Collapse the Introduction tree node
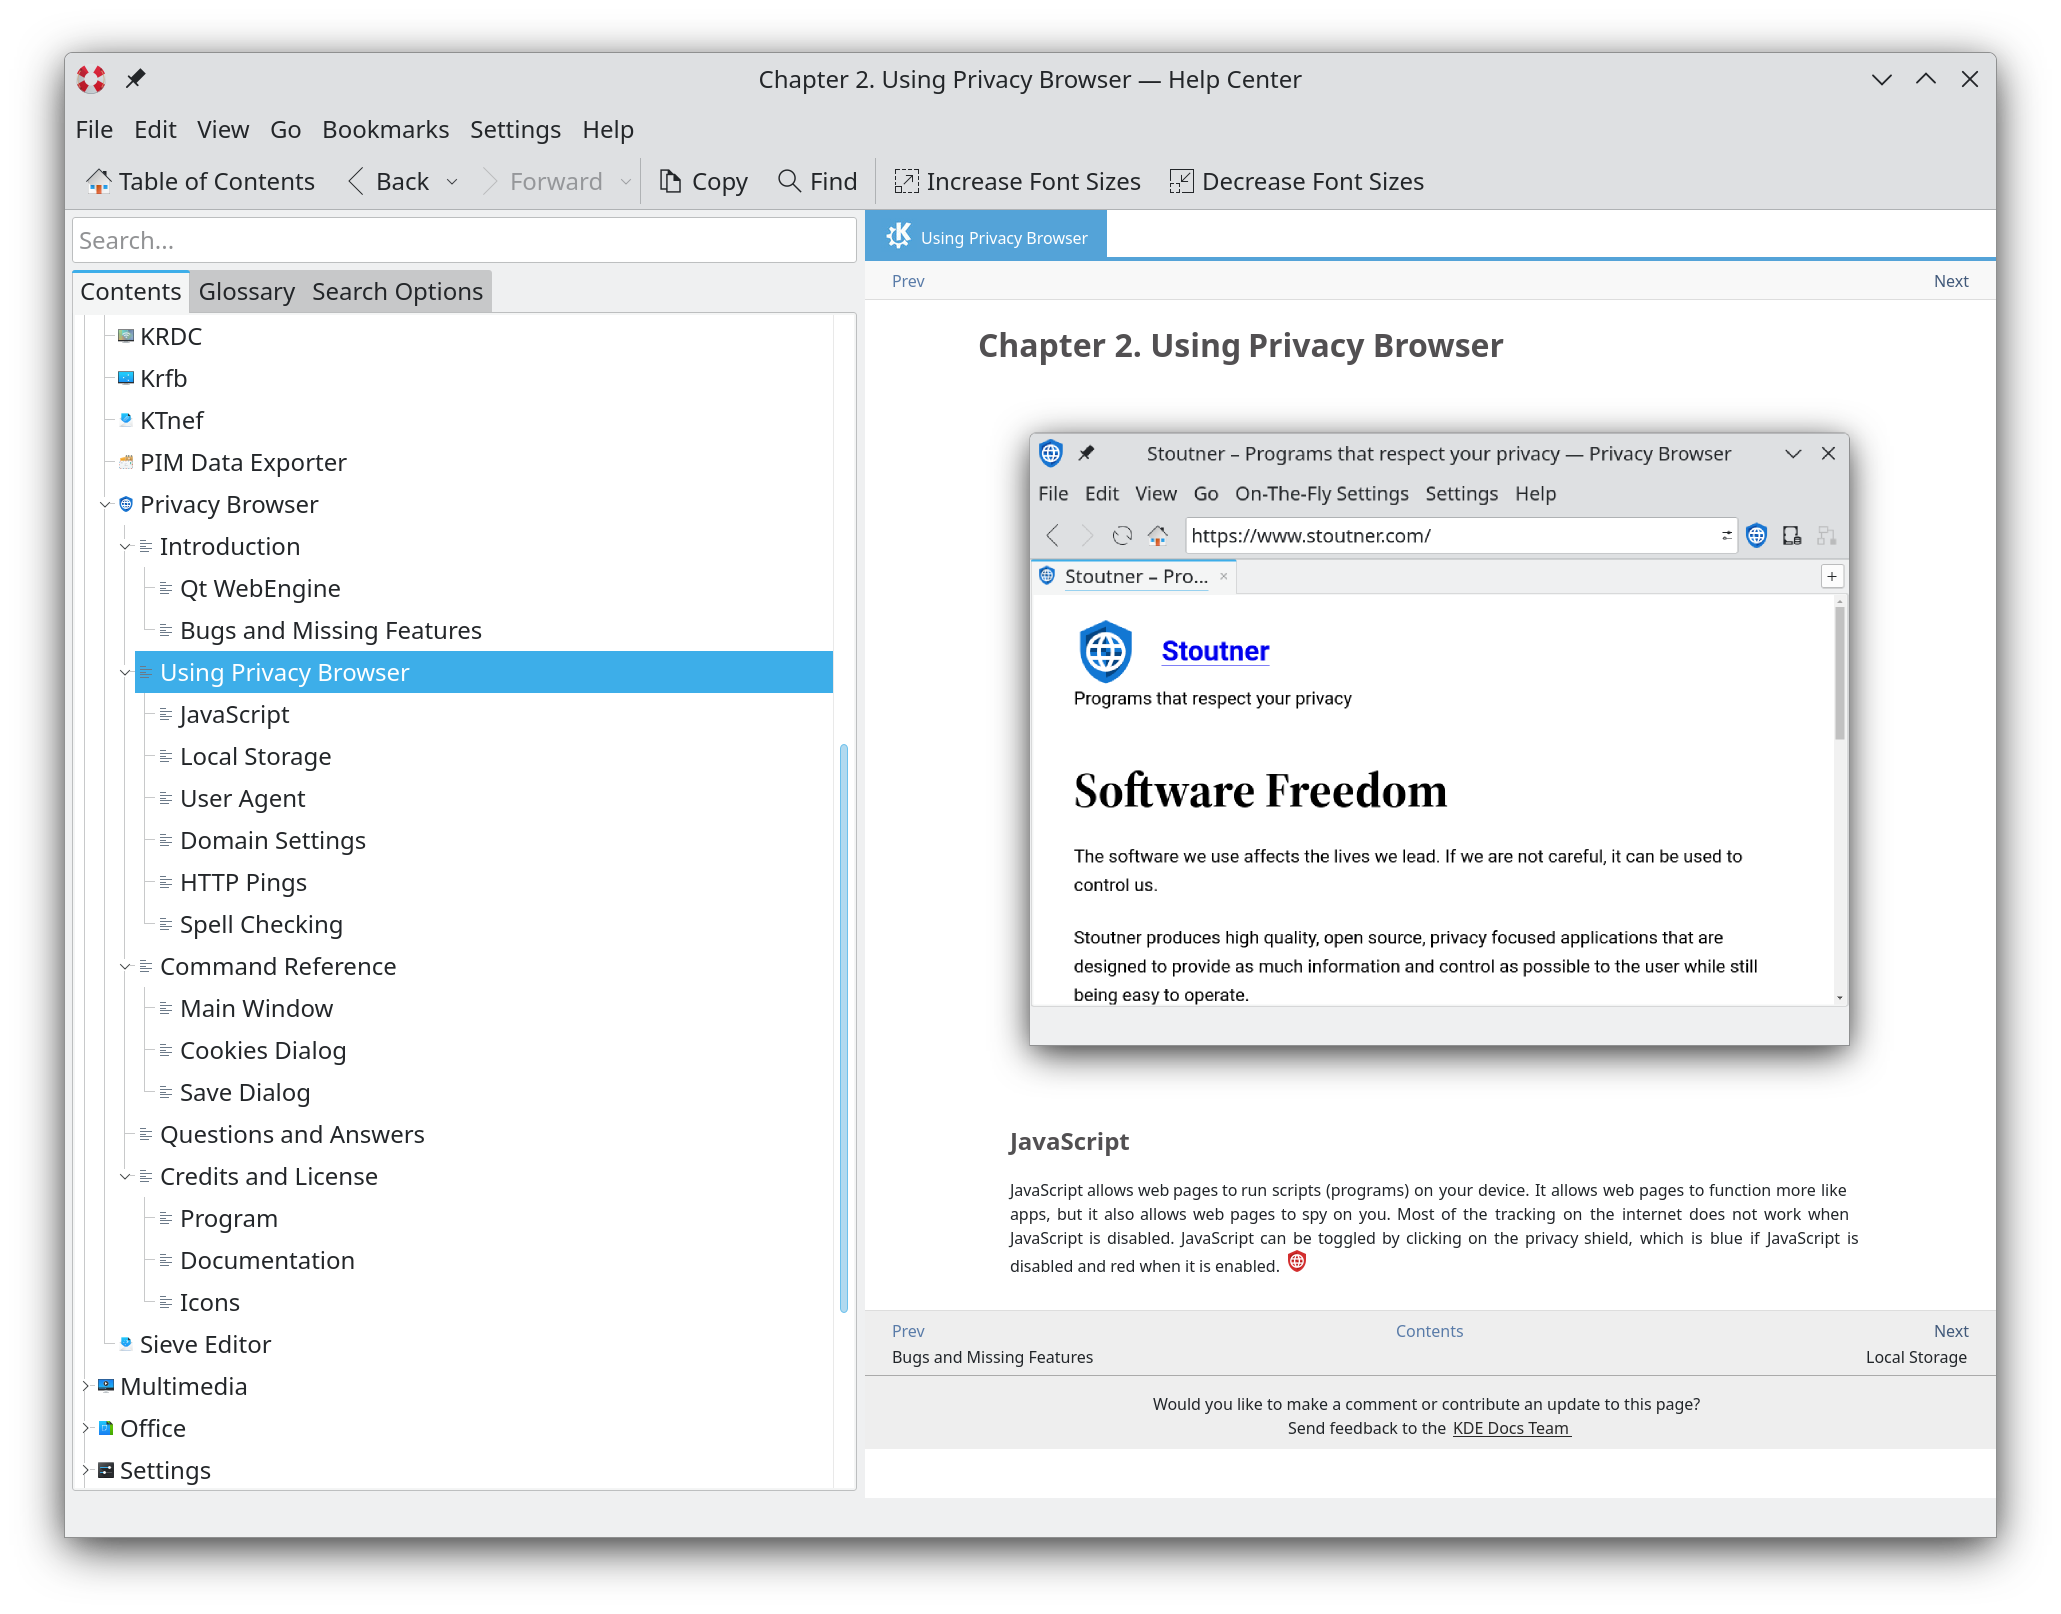The width and height of the screenshot is (2061, 1614). (x=125, y=547)
